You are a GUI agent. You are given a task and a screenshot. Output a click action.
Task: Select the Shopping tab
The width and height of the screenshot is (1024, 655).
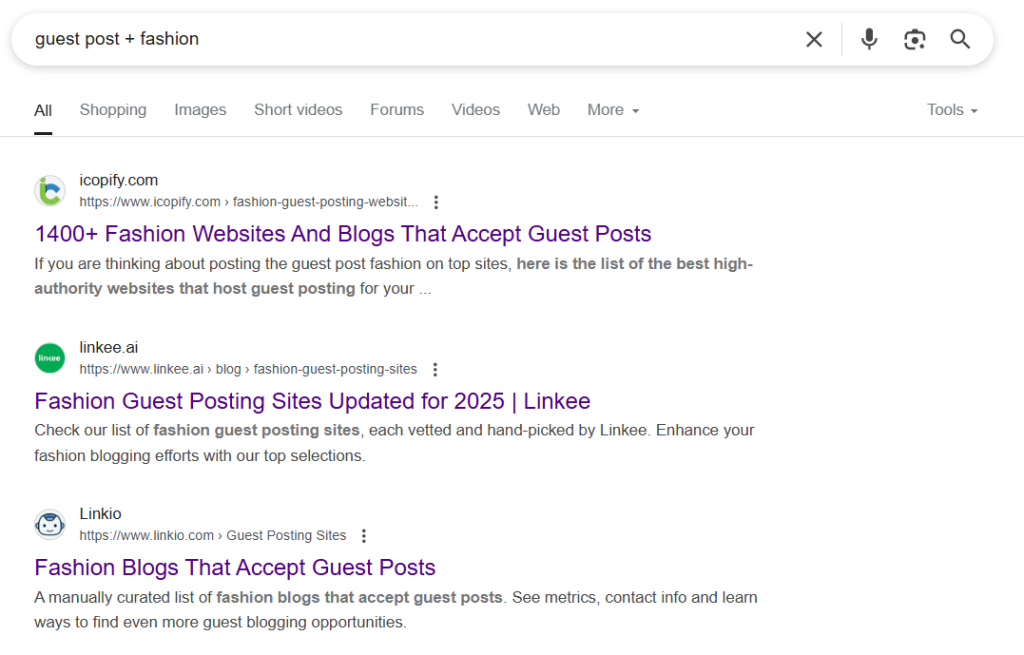[113, 110]
